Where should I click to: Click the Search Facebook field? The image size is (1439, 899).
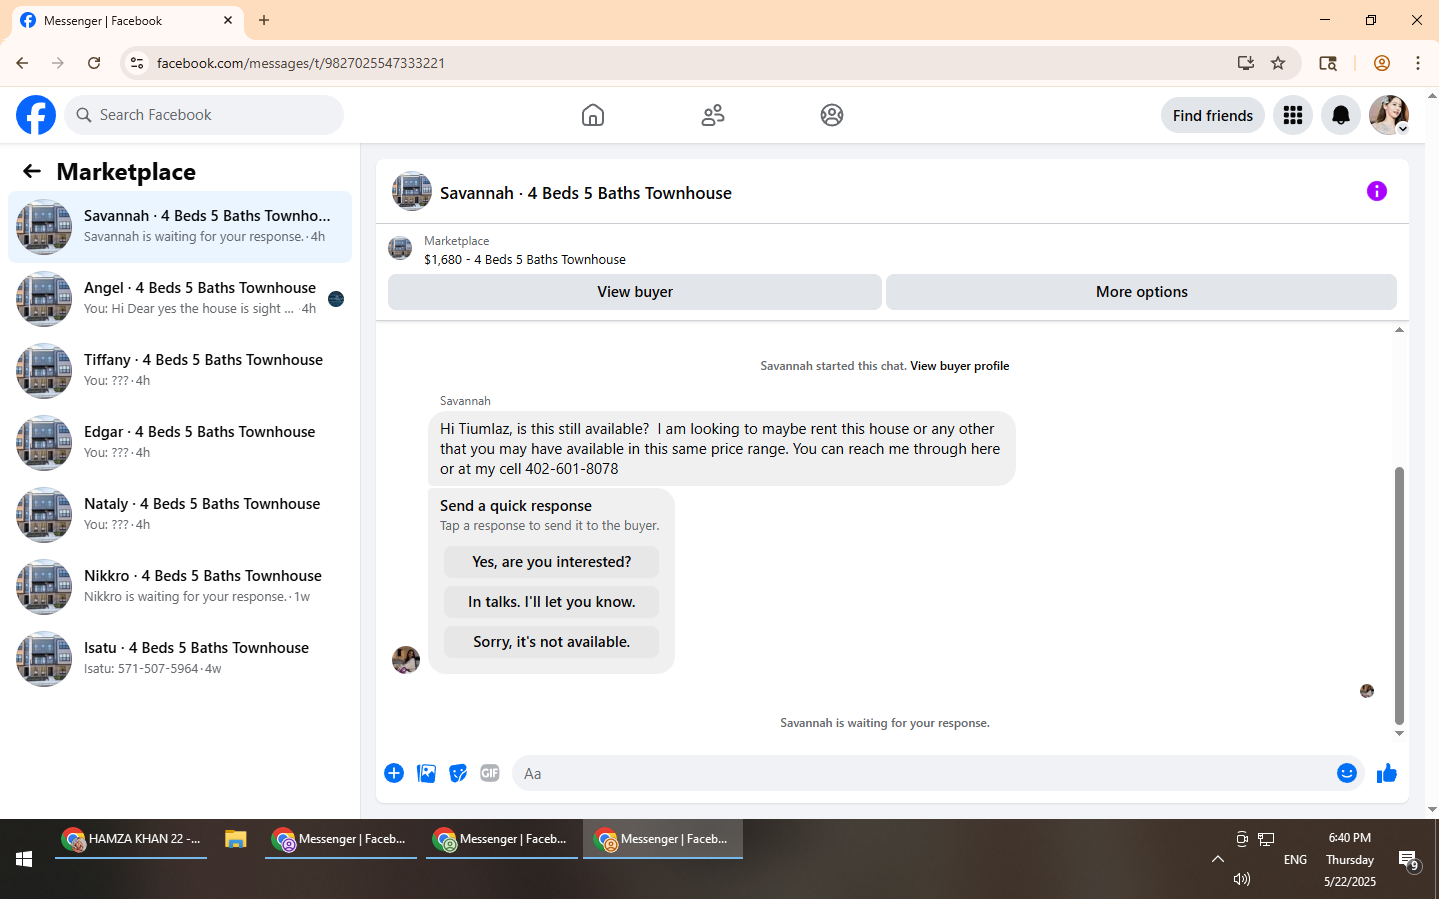(204, 115)
